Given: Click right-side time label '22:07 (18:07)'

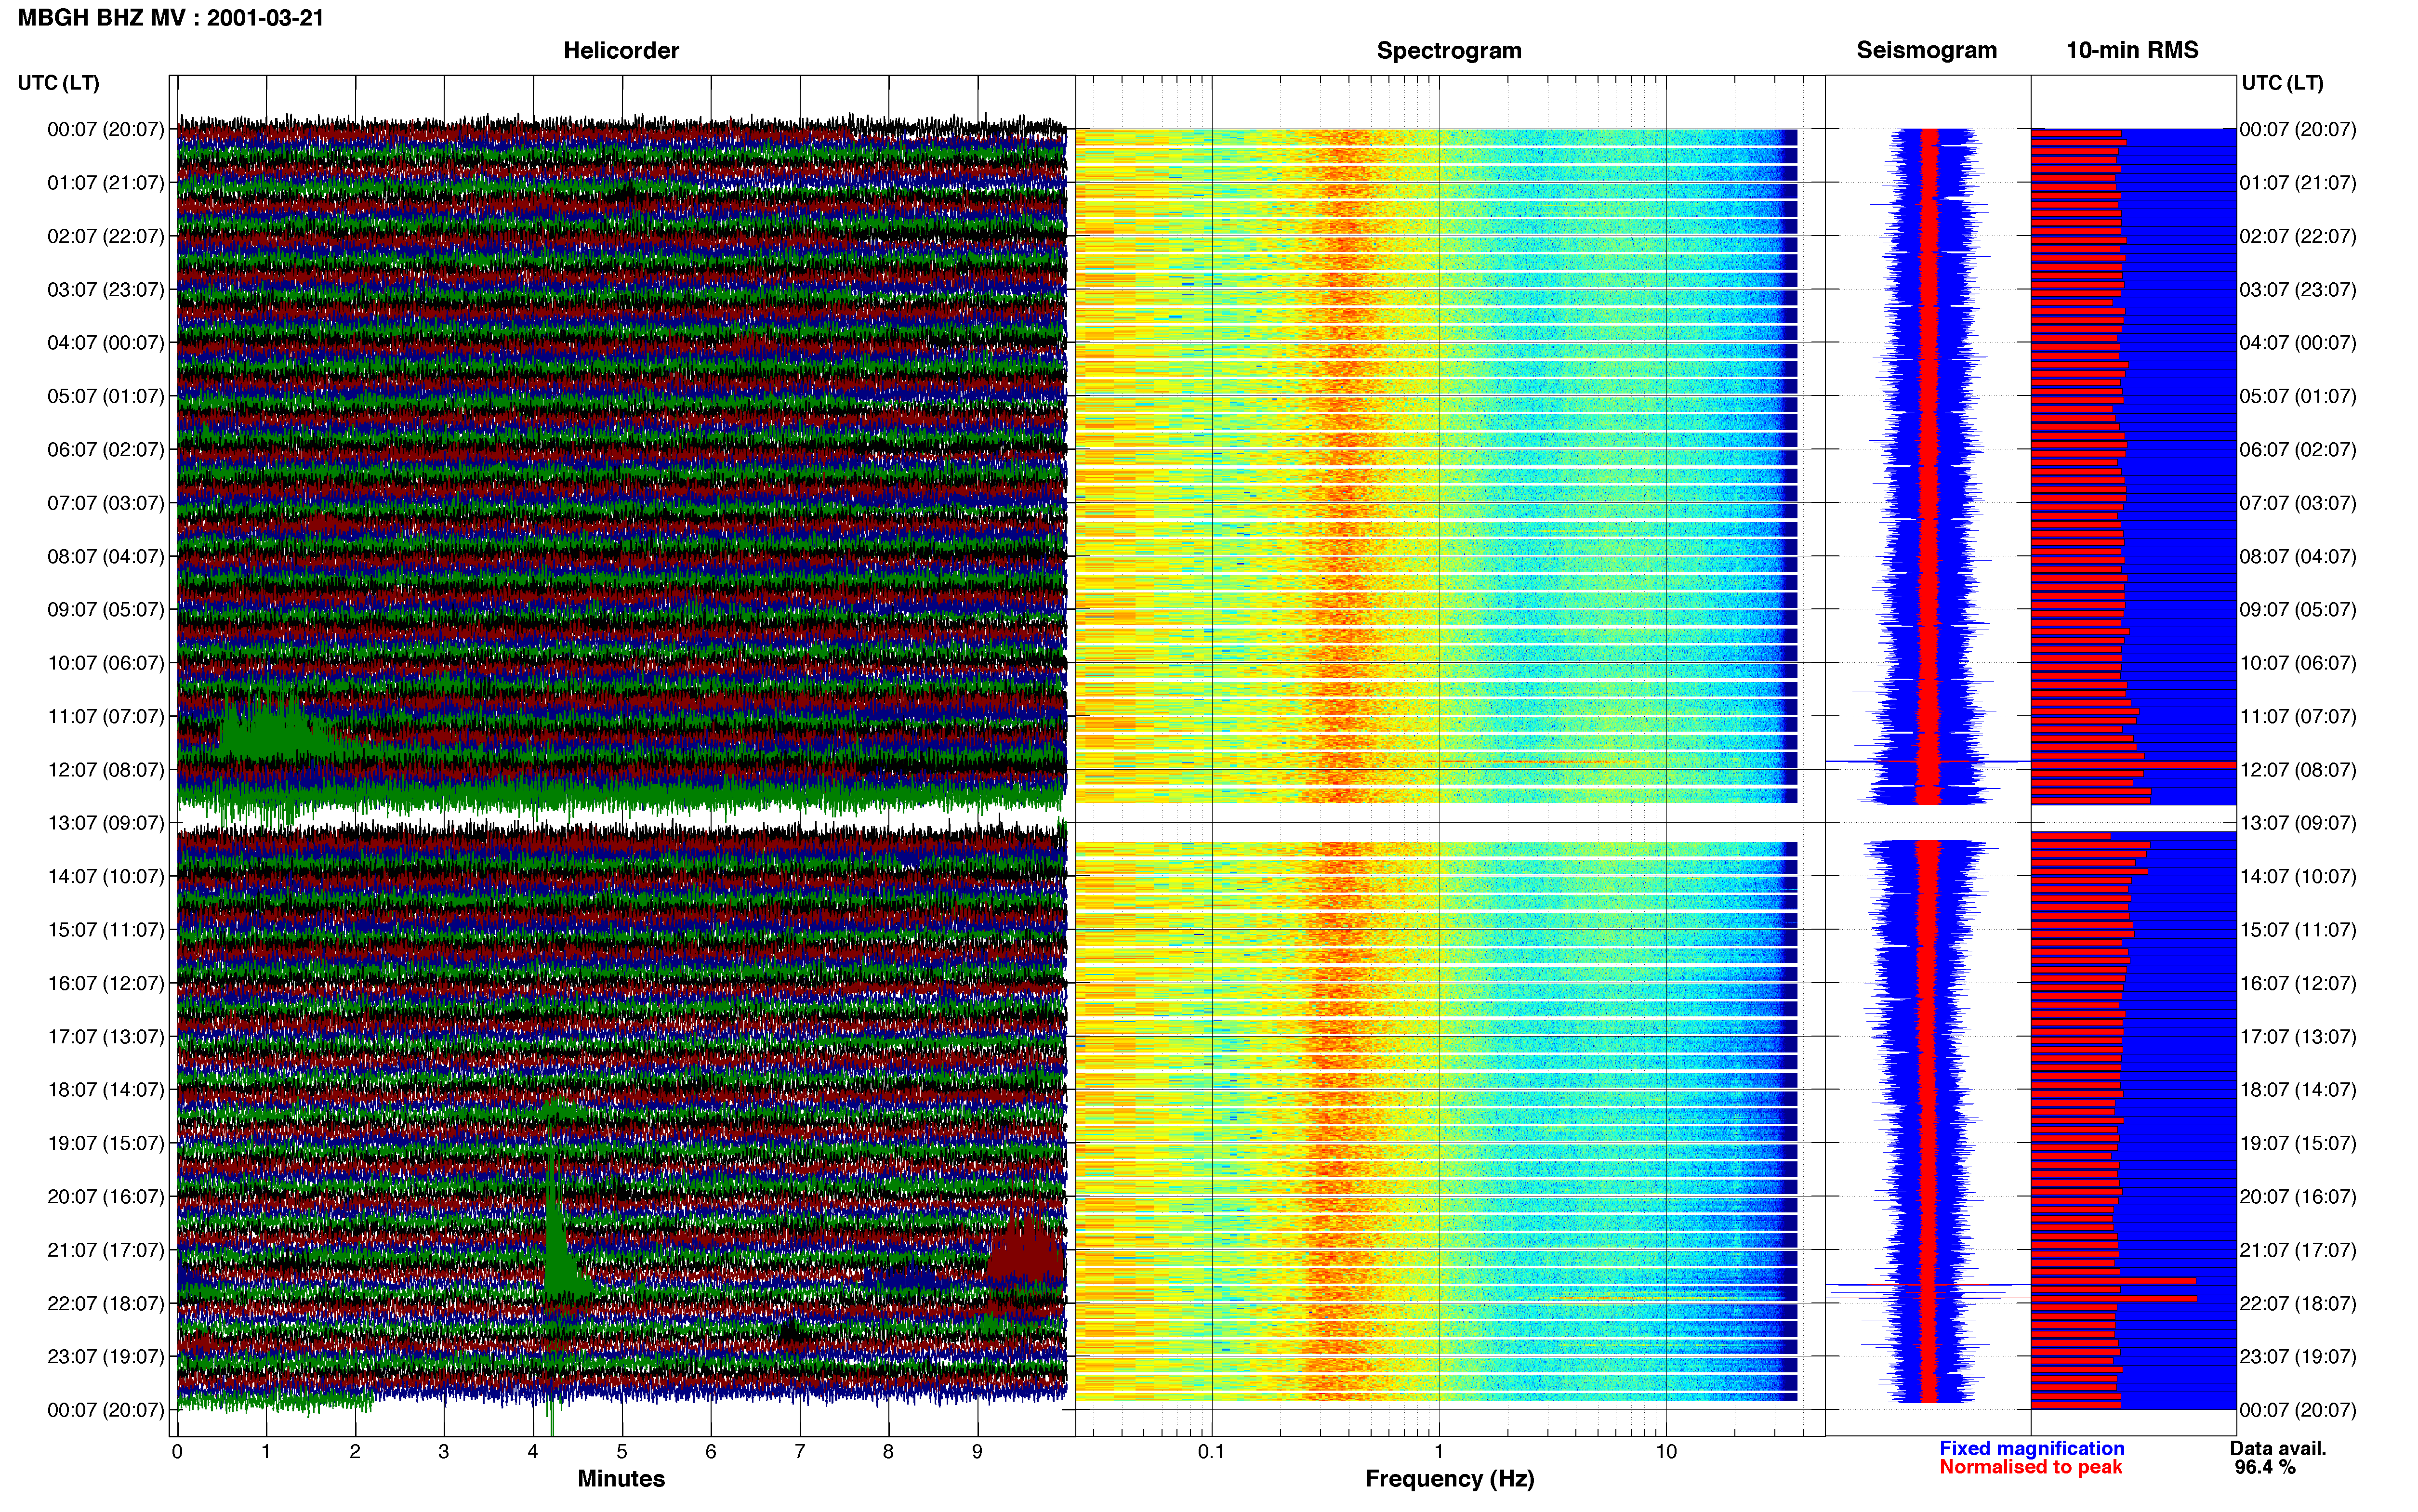Looking at the screenshot, I should pyautogui.click(x=2298, y=1303).
